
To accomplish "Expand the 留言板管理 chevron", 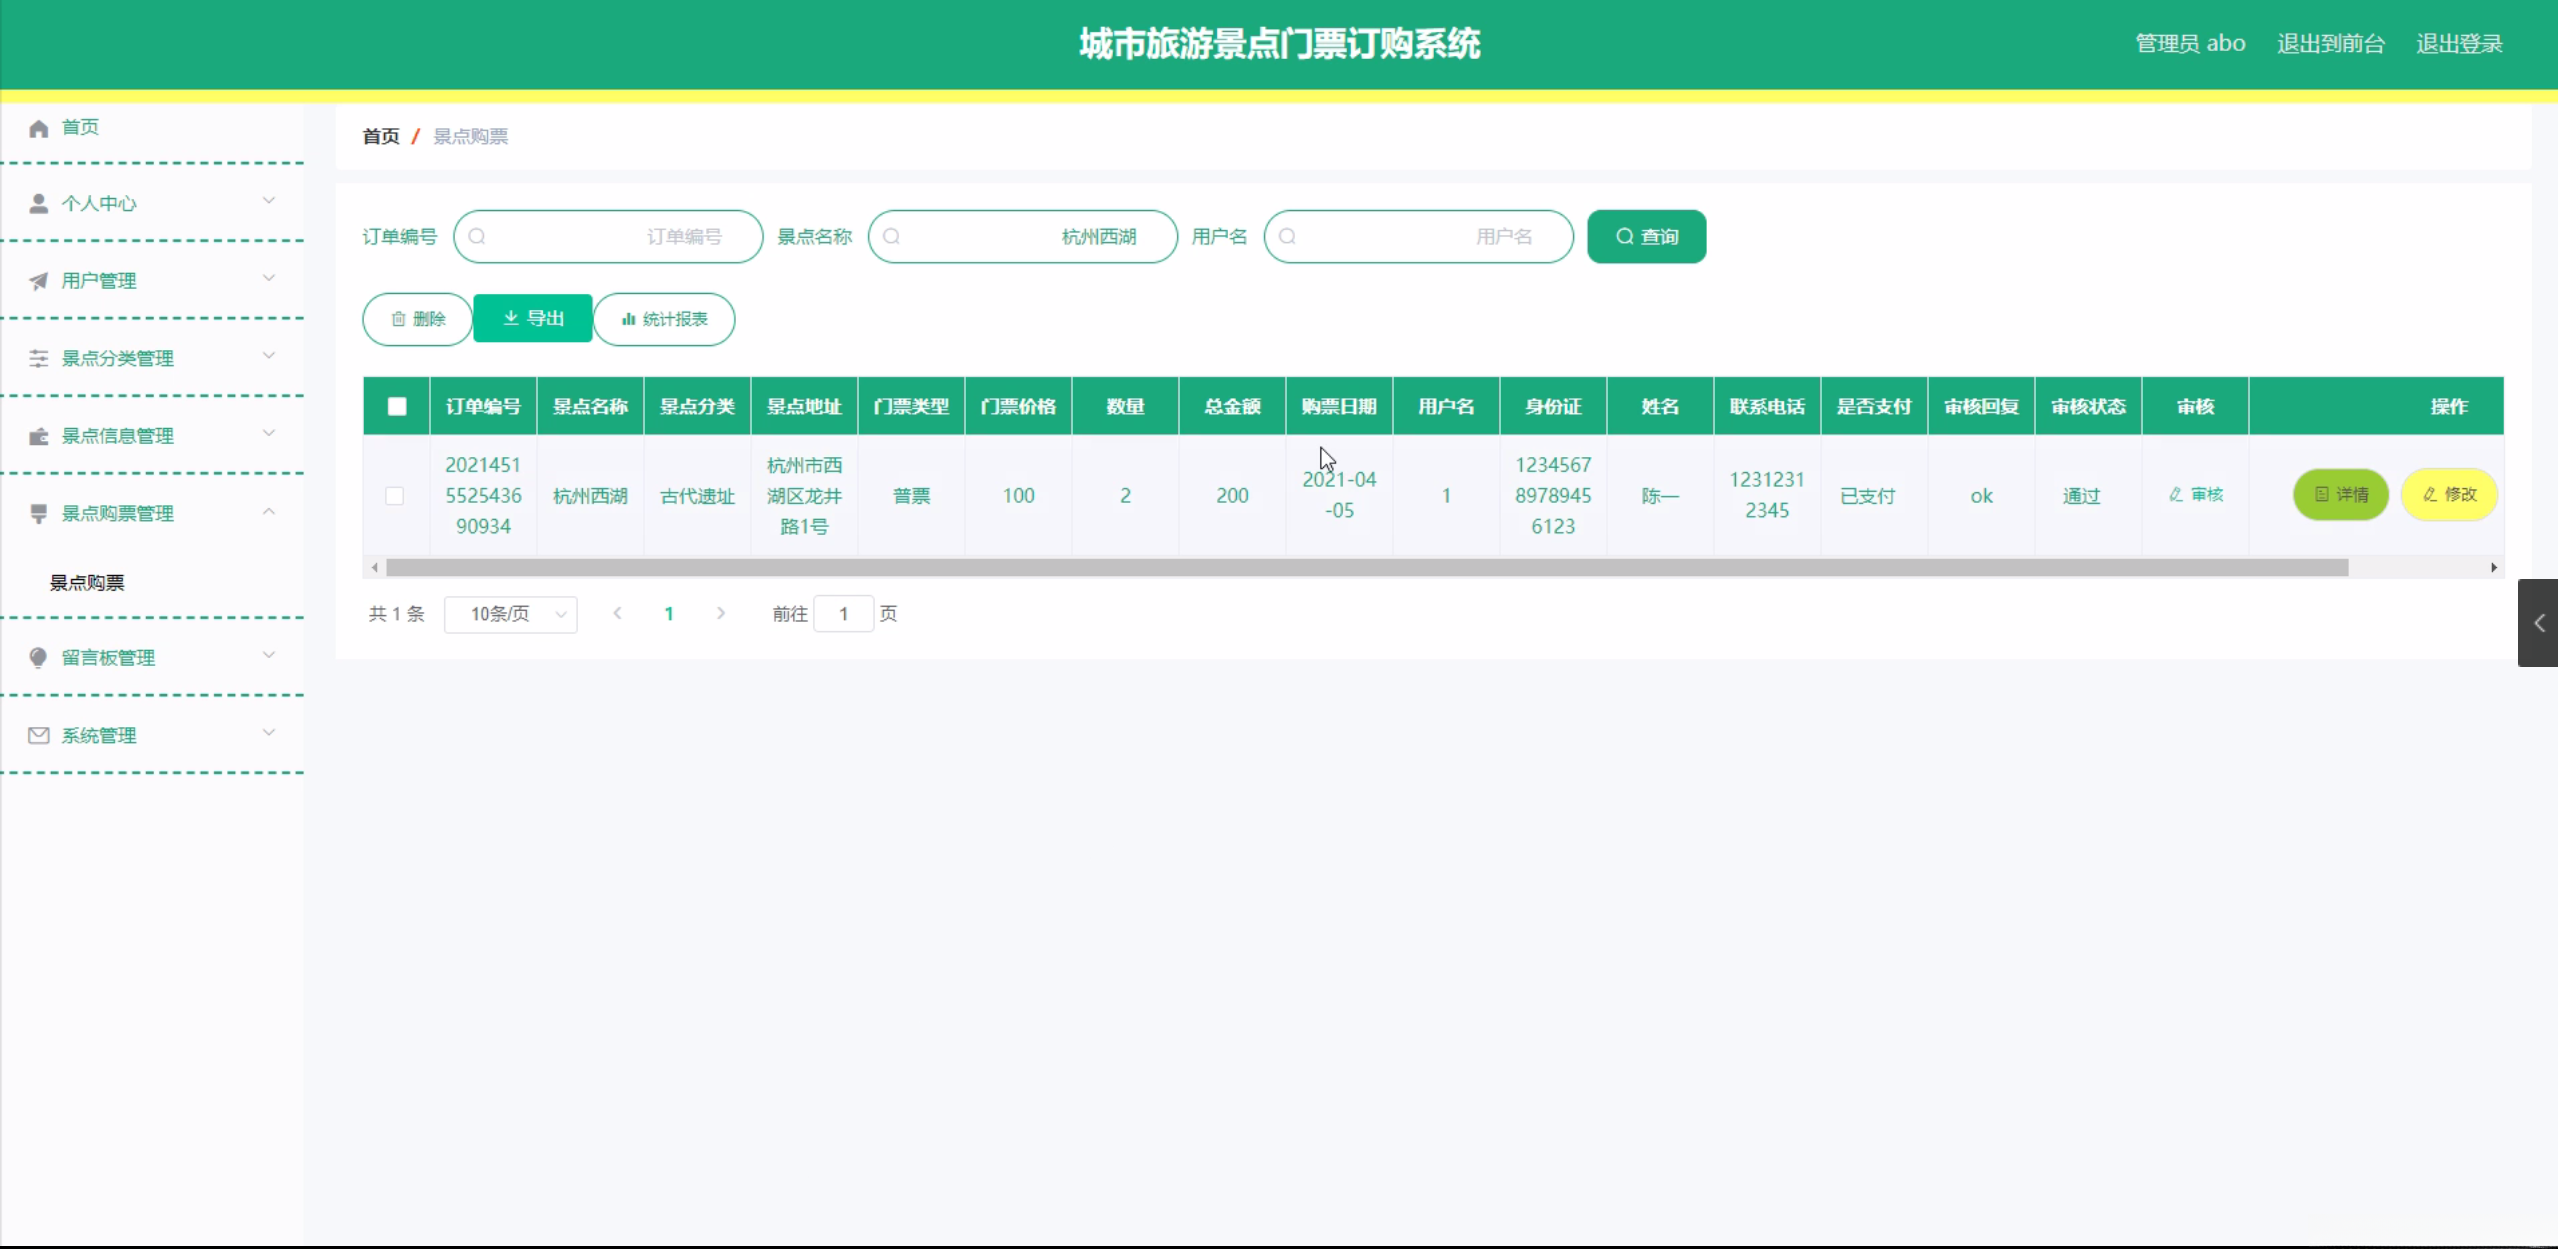I will tap(269, 655).
